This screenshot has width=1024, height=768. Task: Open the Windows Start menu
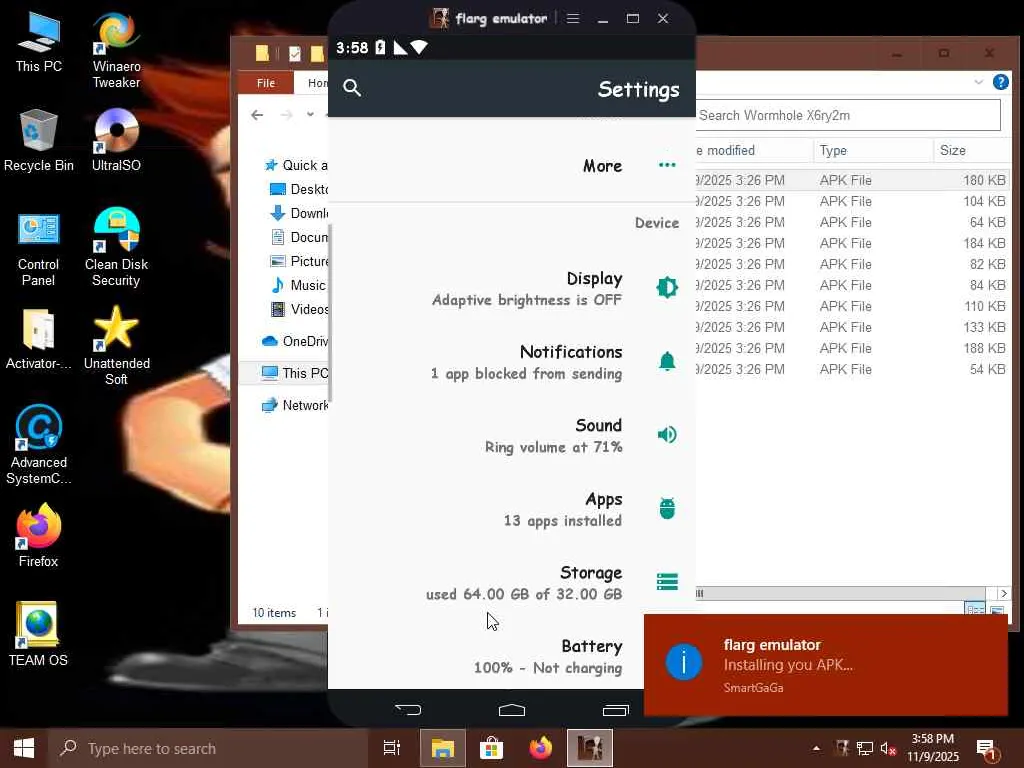click(x=24, y=748)
